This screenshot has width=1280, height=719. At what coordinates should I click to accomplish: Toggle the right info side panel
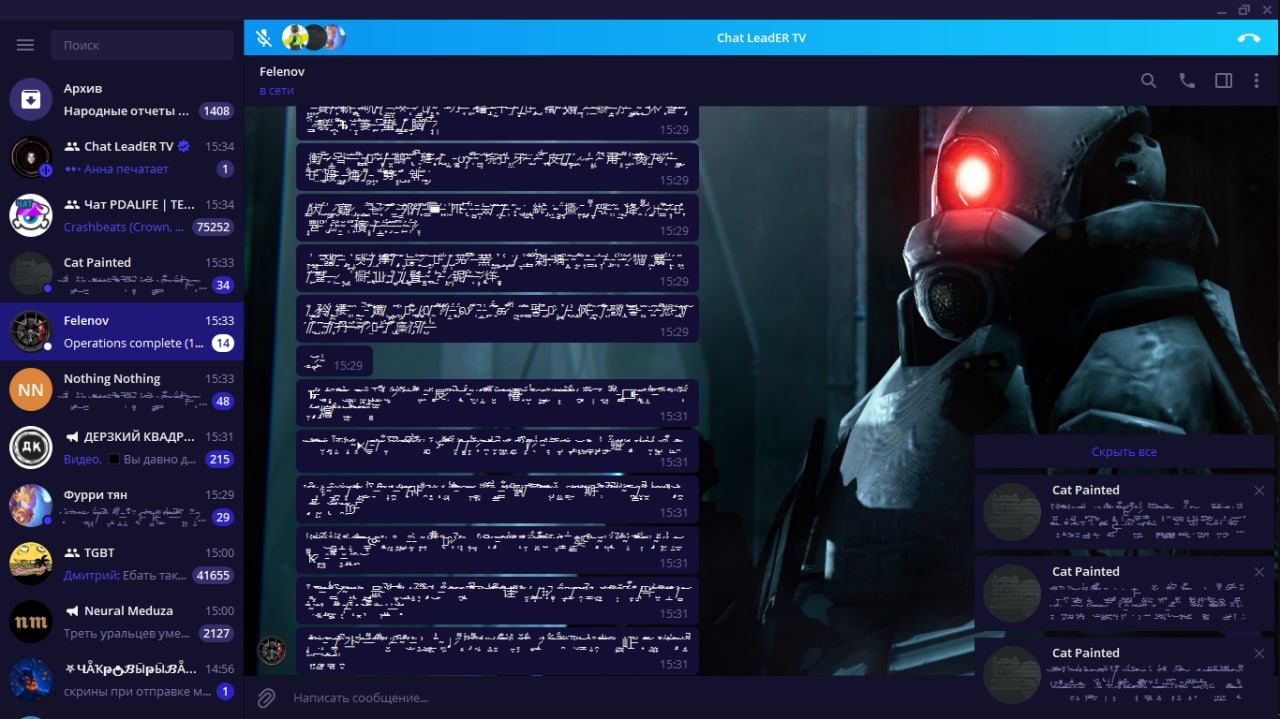pos(1223,81)
